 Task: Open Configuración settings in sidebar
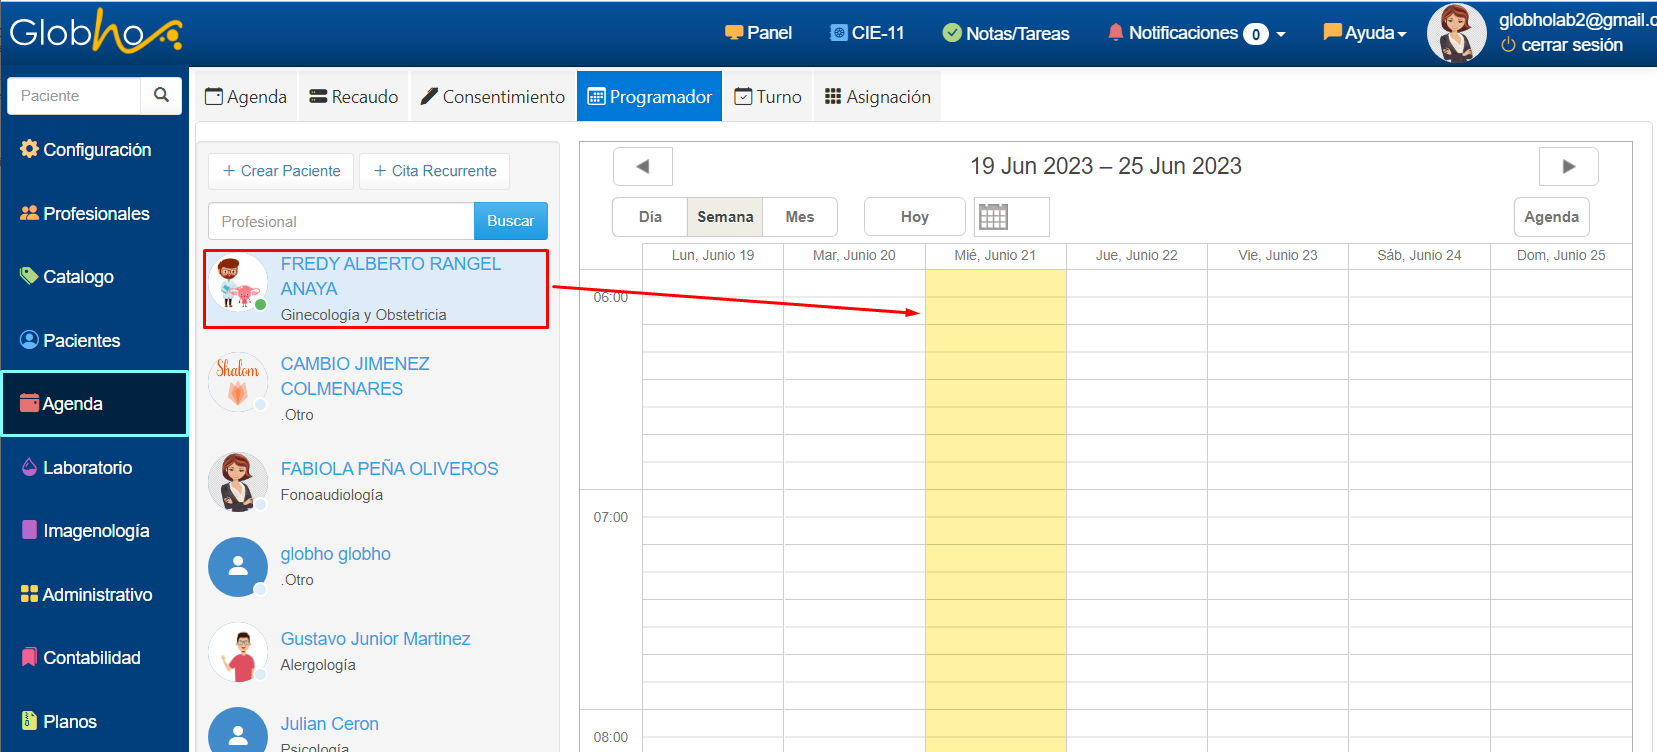click(96, 150)
